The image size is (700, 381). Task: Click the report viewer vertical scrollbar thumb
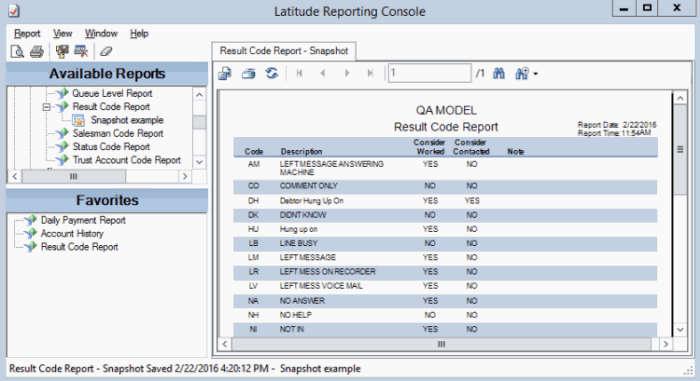click(x=680, y=150)
